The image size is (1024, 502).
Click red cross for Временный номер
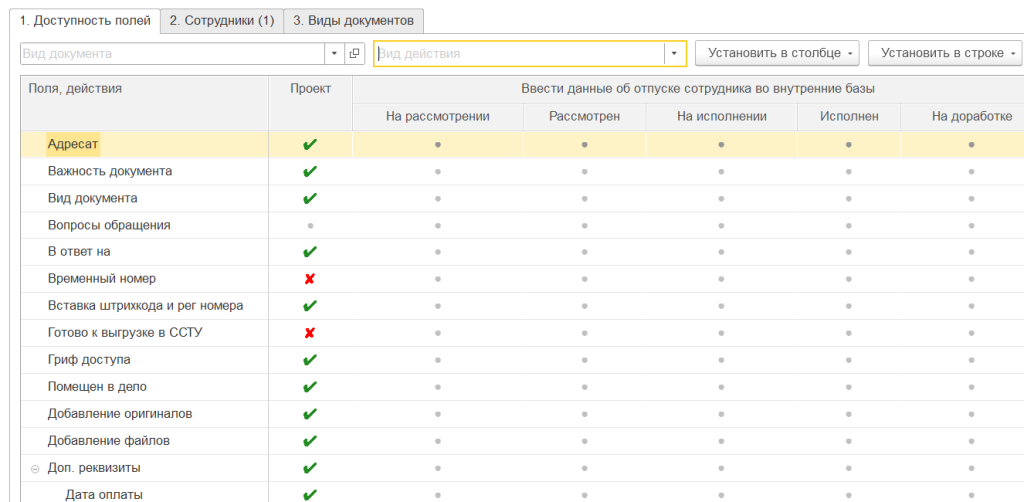tap(310, 279)
